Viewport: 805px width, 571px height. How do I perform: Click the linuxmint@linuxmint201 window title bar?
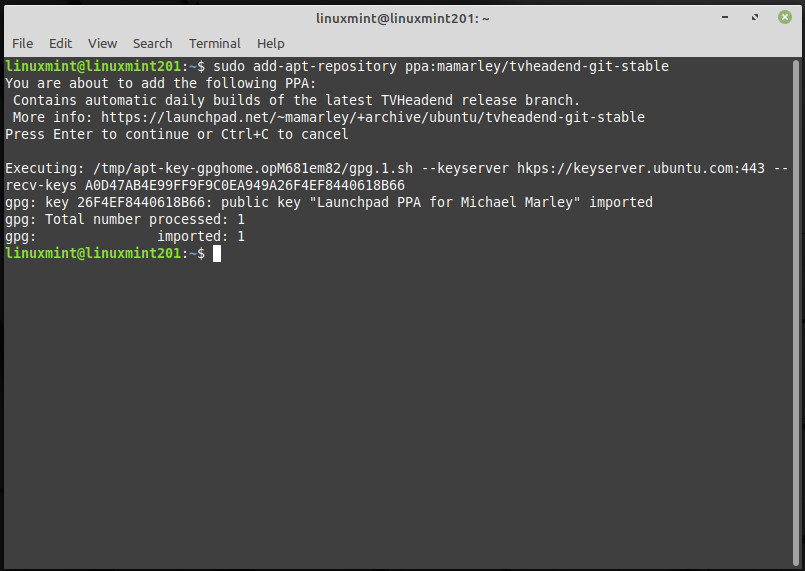coord(401,18)
